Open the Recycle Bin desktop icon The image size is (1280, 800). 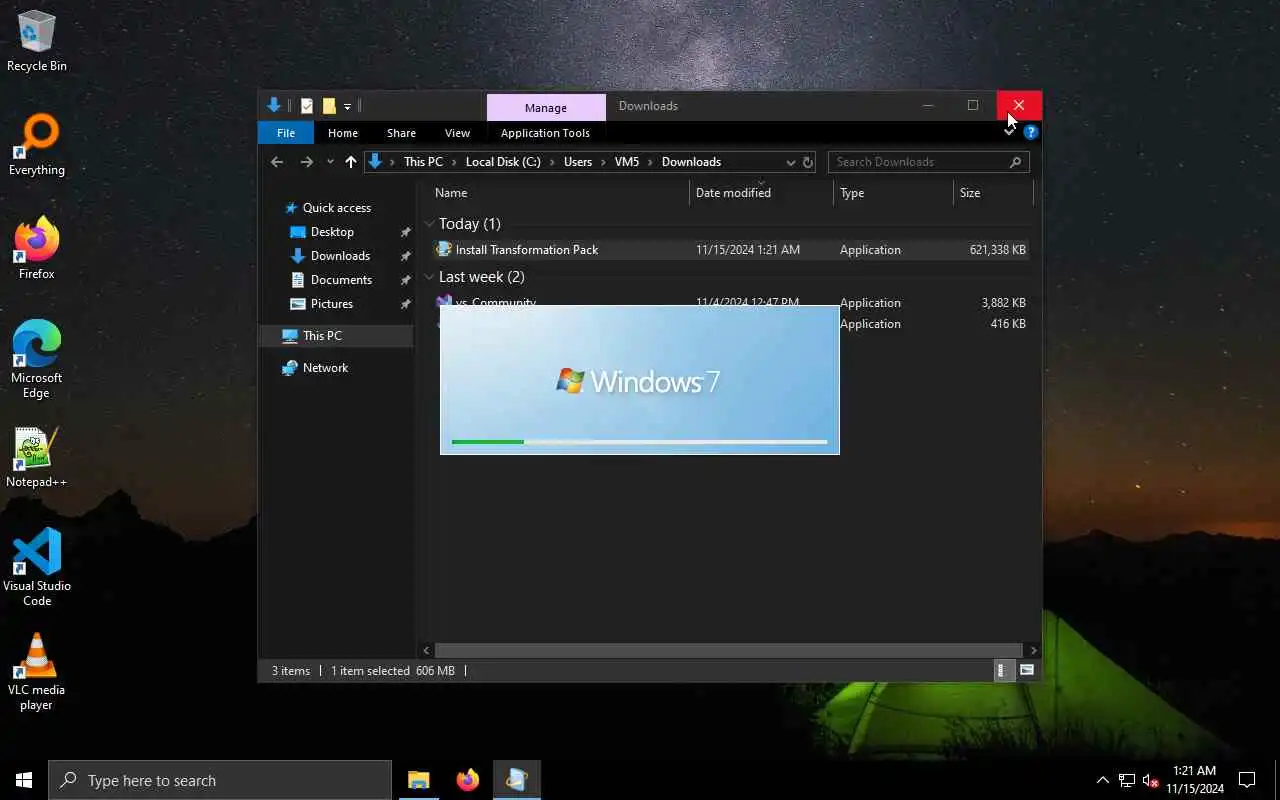pyautogui.click(x=37, y=42)
